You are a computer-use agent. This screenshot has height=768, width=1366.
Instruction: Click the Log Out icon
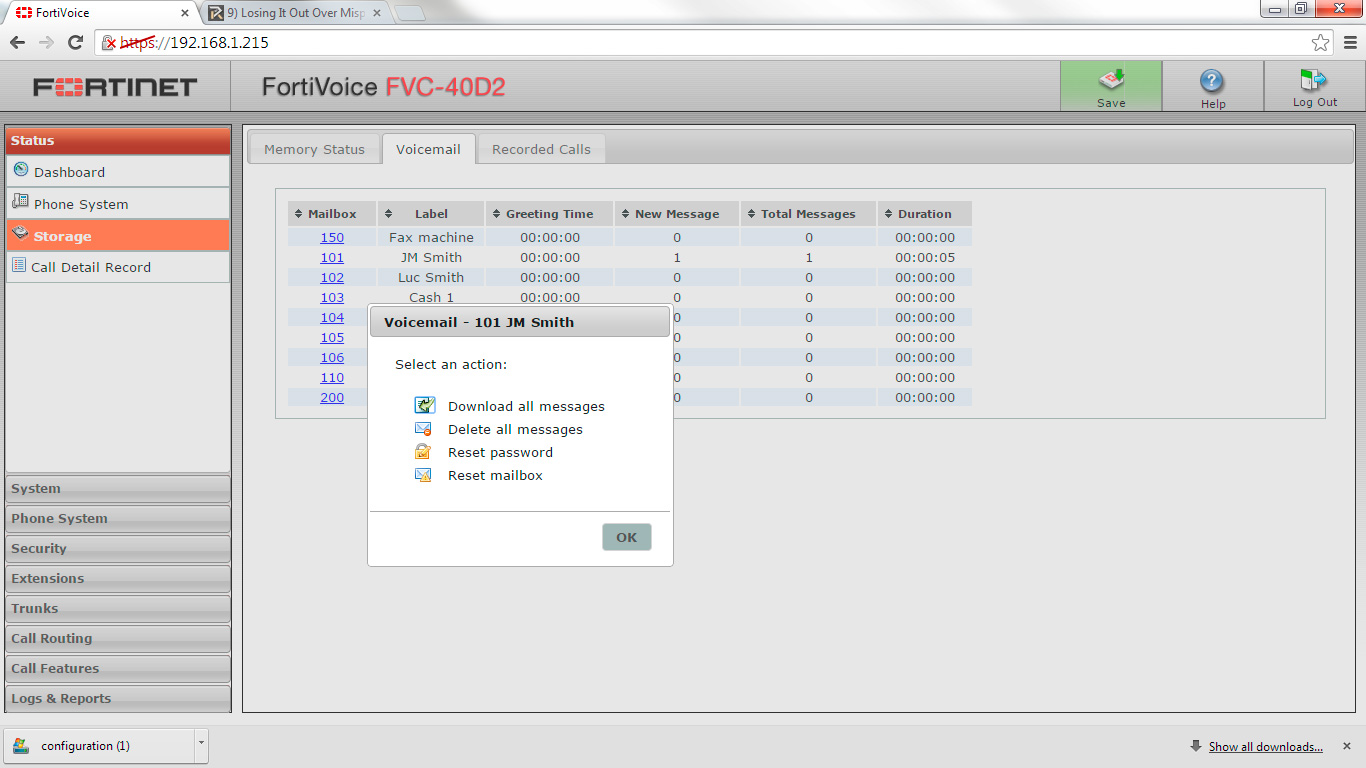pos(1314,86)
